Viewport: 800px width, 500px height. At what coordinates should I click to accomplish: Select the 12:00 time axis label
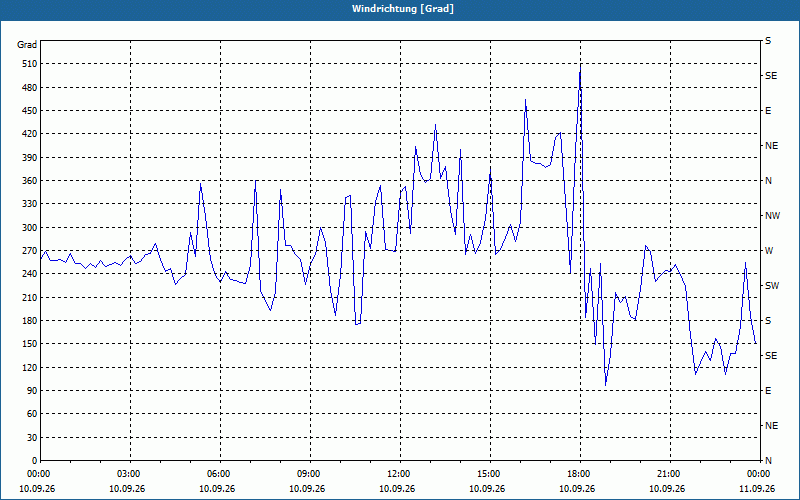click(400, 473)
